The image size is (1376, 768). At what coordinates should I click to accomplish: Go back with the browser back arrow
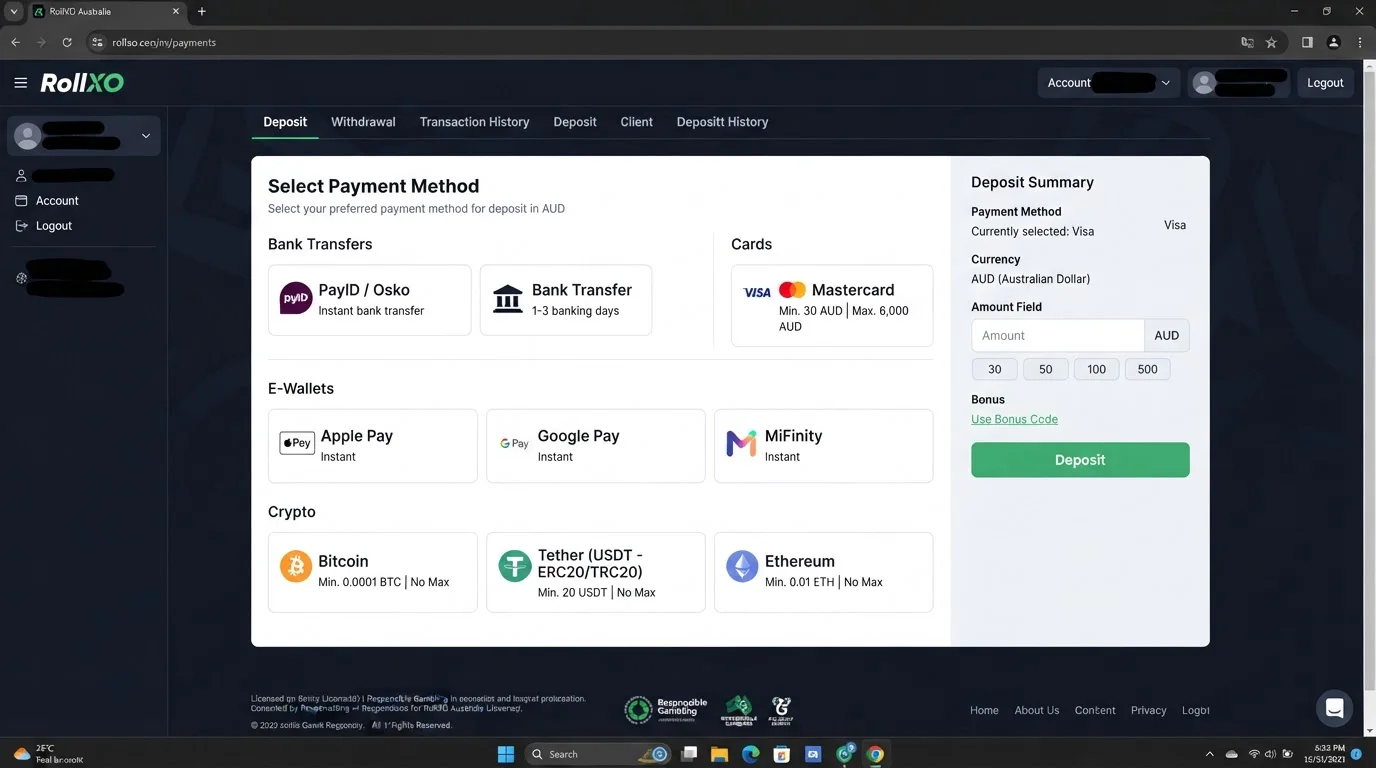(x=15, y=42)
